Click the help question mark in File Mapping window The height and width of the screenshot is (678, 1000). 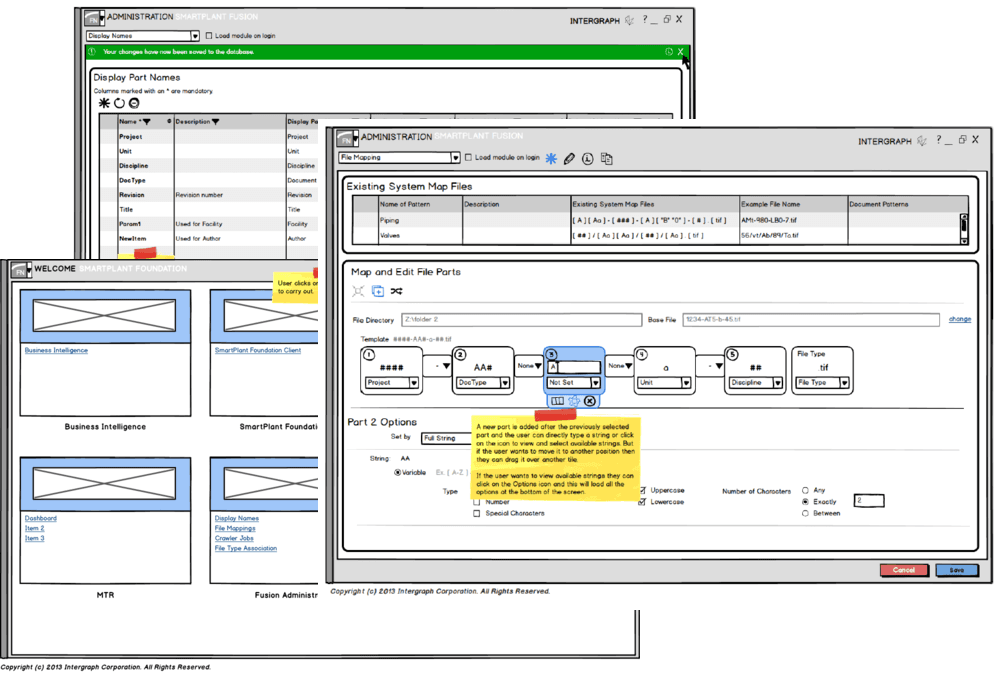point(938,140)
